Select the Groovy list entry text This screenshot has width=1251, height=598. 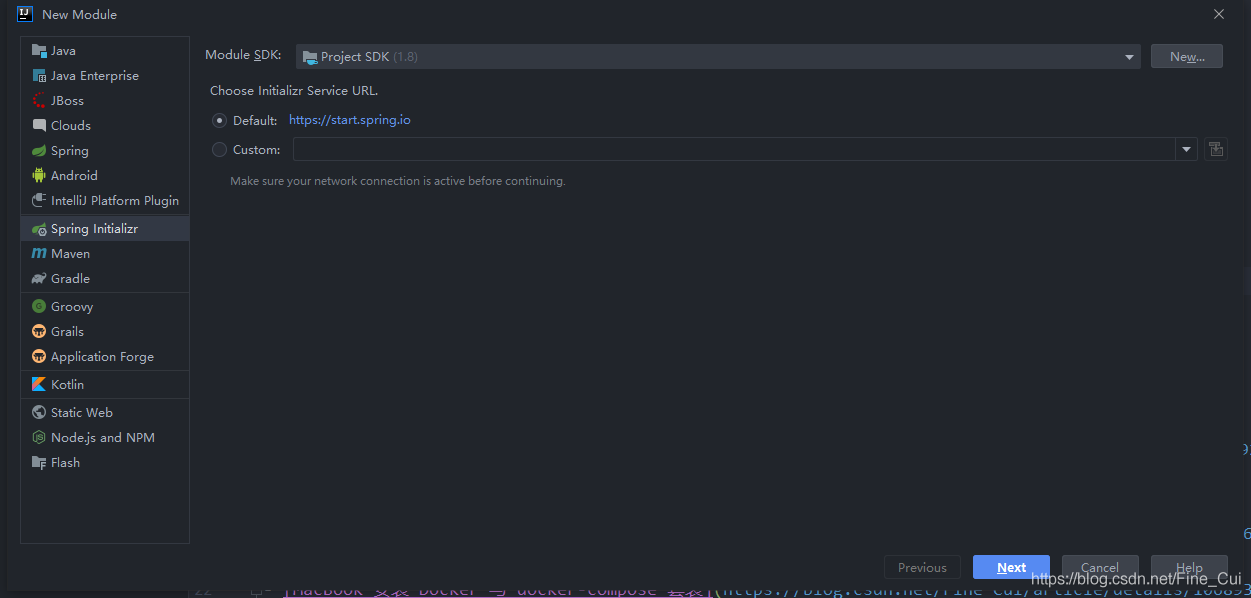pos(72,307)
